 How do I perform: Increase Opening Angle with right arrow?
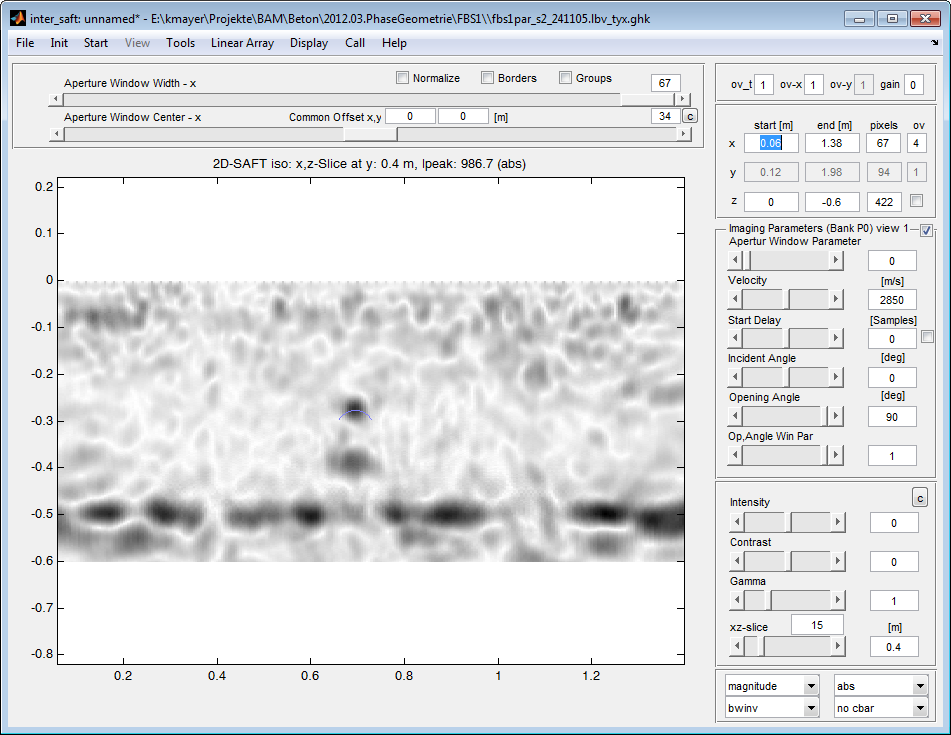(x=836, y=416)
